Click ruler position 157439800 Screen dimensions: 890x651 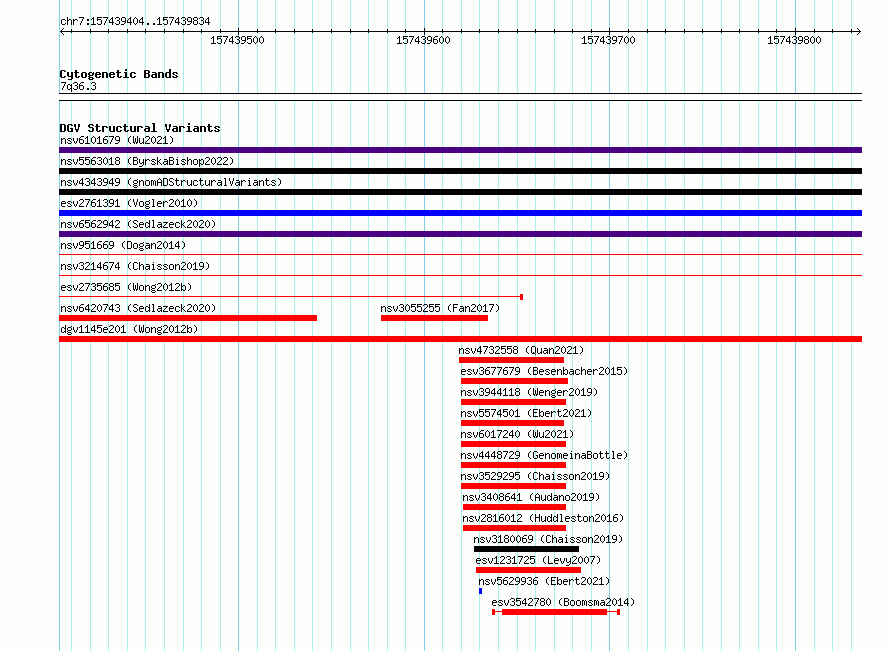point(794,40)
